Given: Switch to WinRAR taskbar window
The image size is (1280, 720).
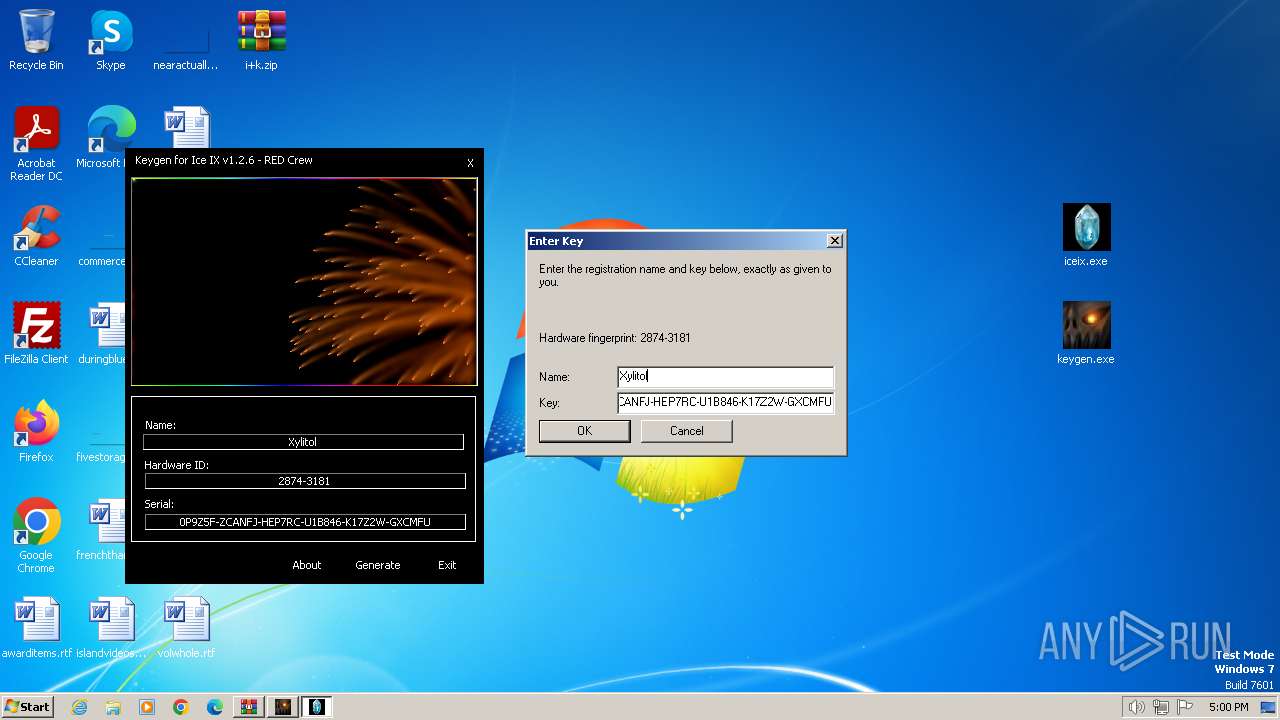Looking at the screenshot, I should click(249, 707).
